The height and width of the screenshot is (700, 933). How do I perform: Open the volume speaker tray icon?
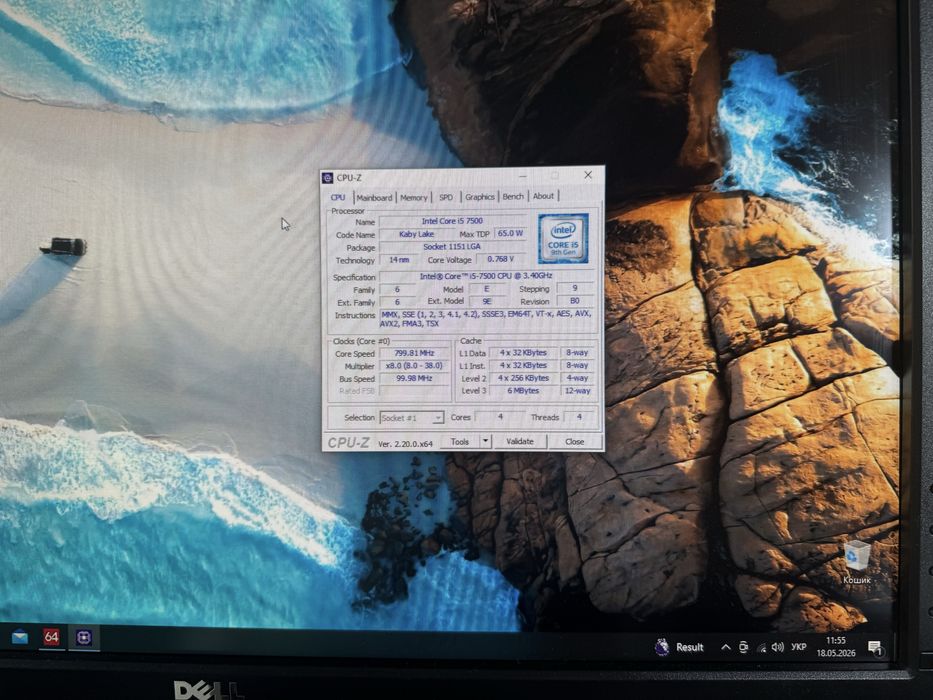pyautogui.click(x=777, y=647)
